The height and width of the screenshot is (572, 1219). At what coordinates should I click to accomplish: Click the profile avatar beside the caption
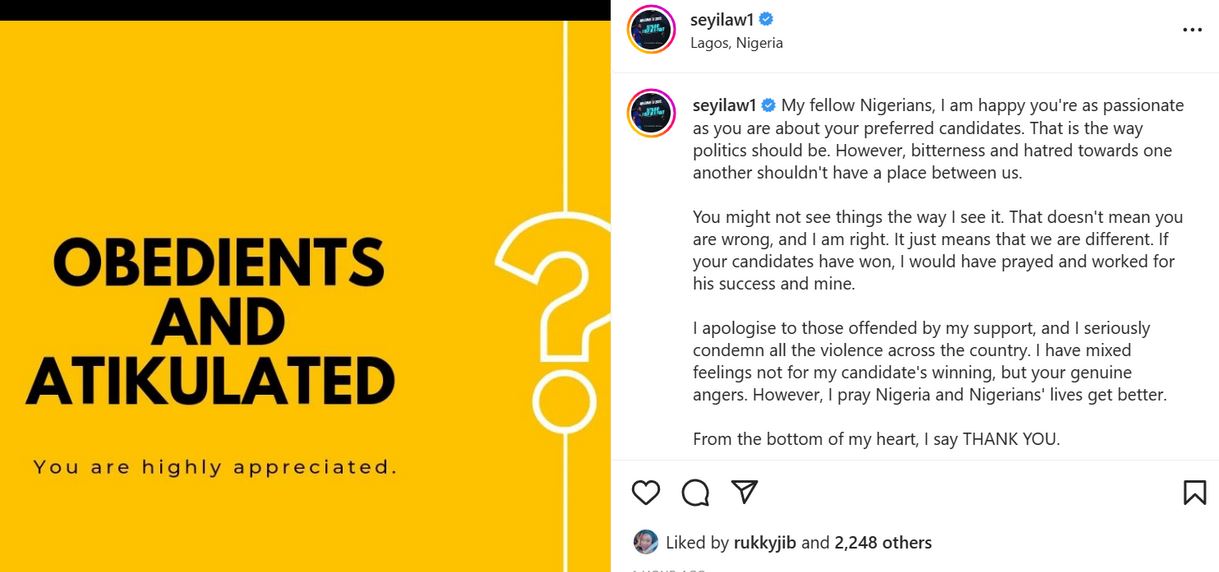(x=651, y=112)
